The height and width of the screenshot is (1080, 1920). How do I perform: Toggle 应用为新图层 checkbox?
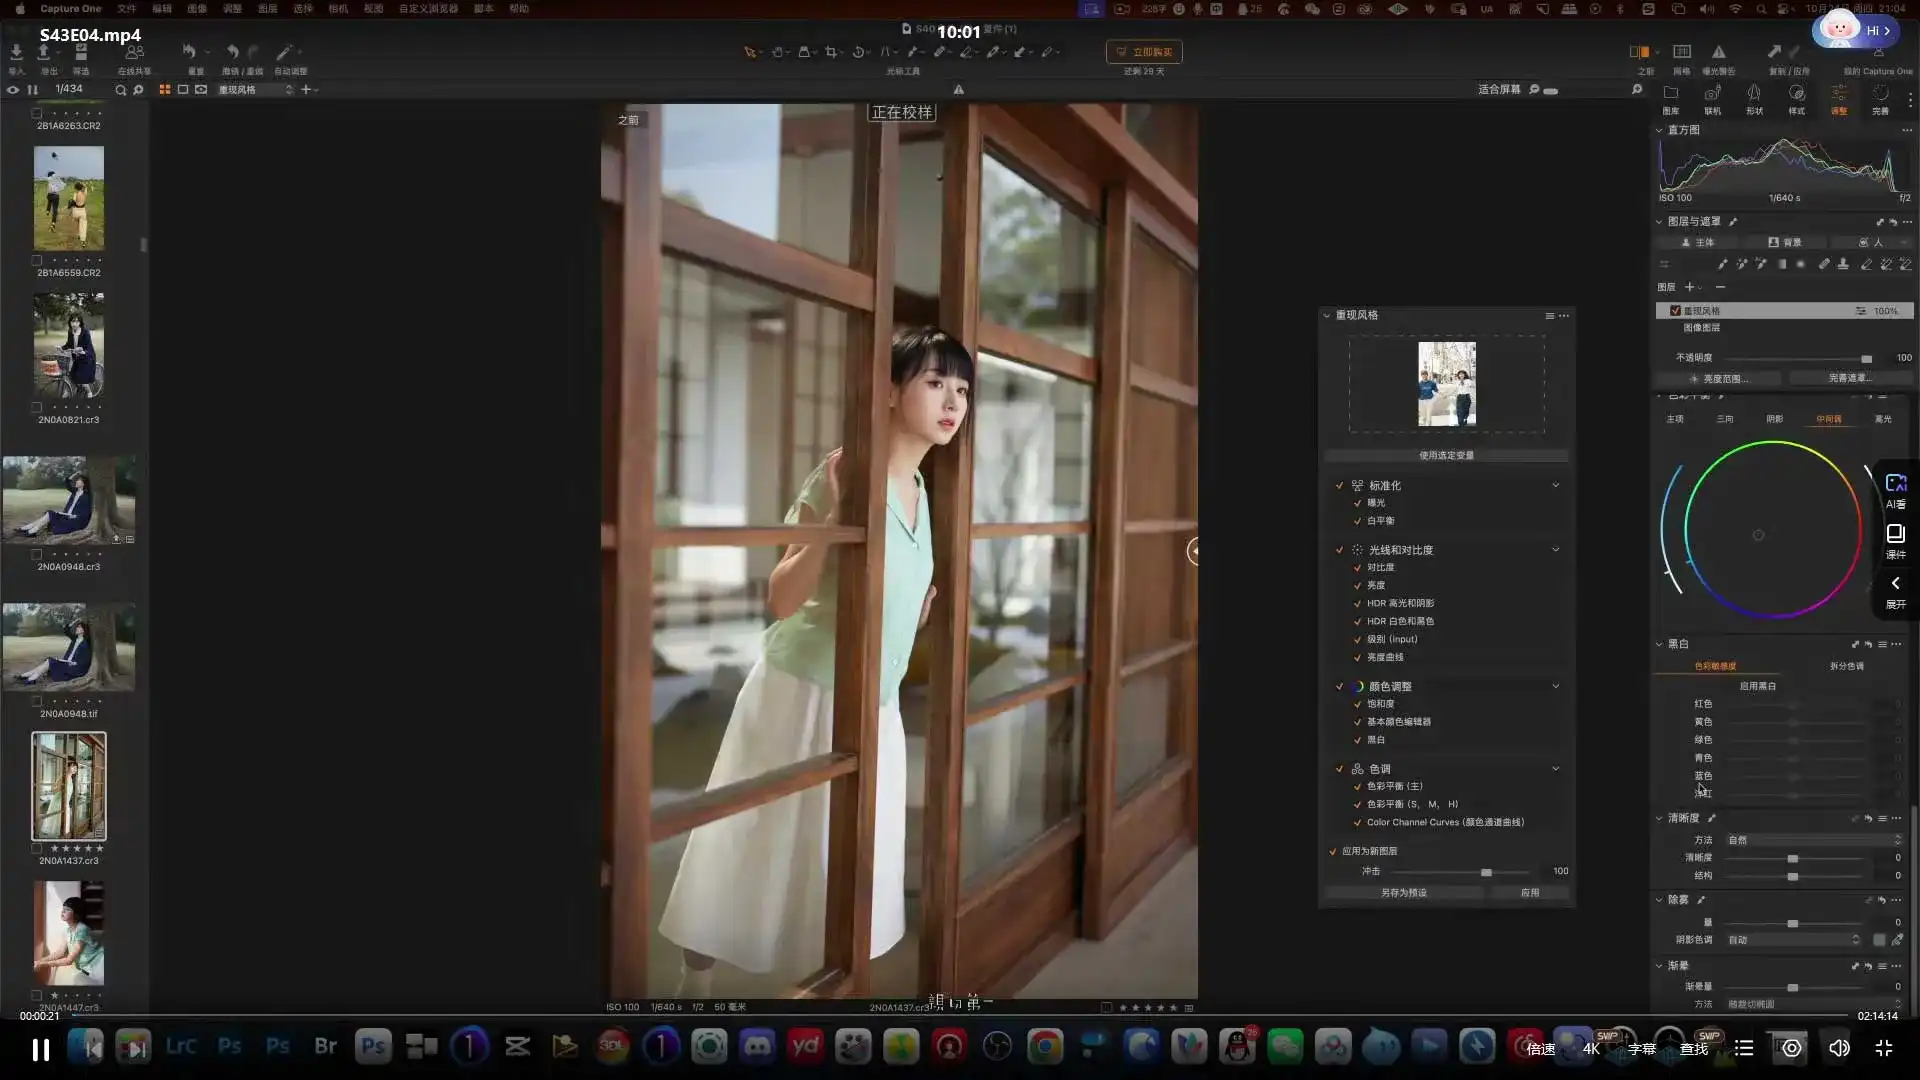(x=1332, y=852)
